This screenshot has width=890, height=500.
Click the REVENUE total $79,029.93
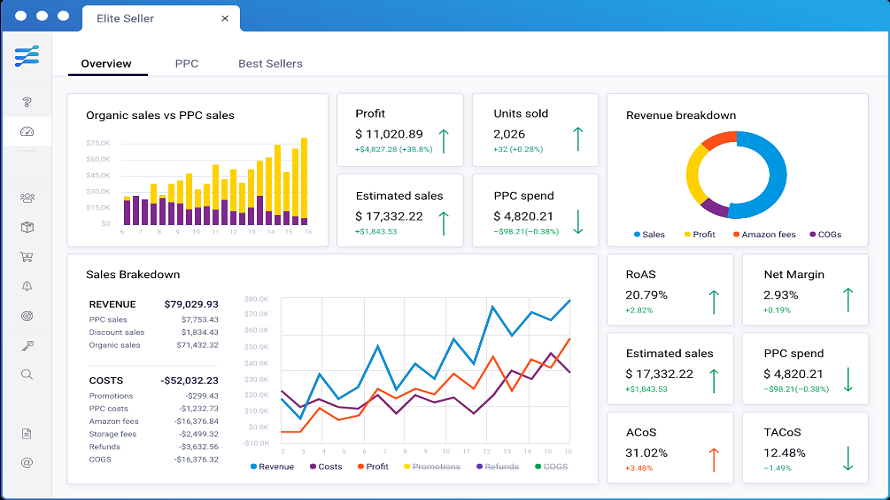[x=191, y=304]
